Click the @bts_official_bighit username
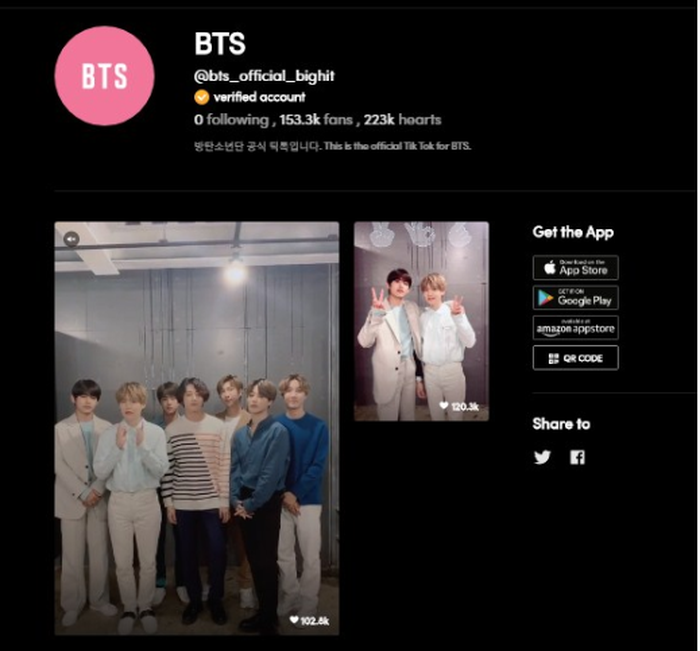This screenshot has width=700, height=651. pyautogui.click(x=264, y=76)
